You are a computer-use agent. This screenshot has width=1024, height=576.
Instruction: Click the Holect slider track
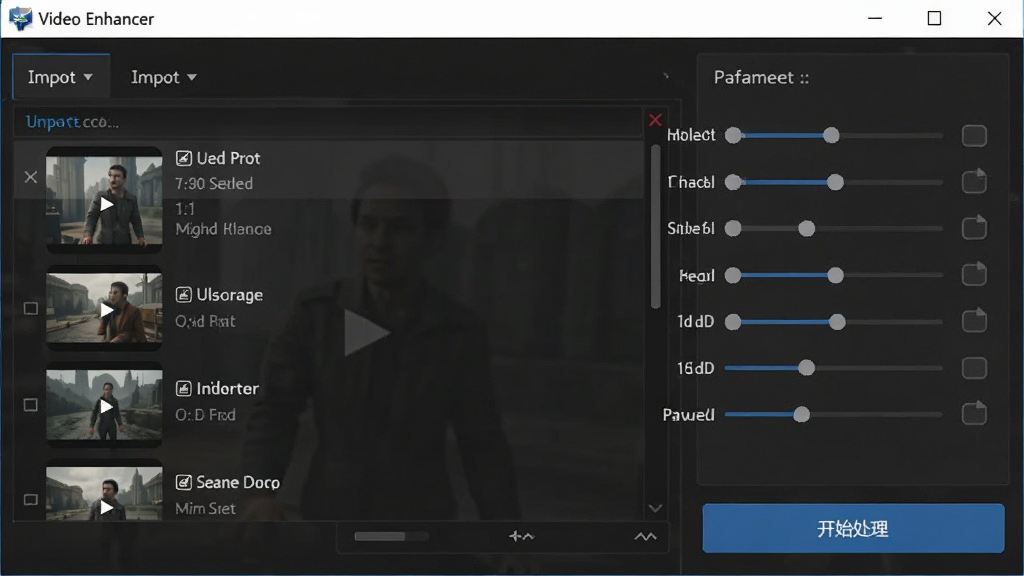pos(834,135)
